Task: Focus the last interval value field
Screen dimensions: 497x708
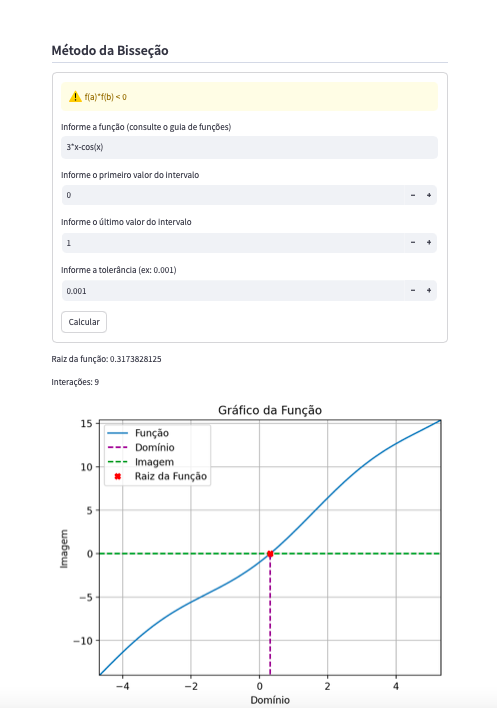Action: pos(233,243)
